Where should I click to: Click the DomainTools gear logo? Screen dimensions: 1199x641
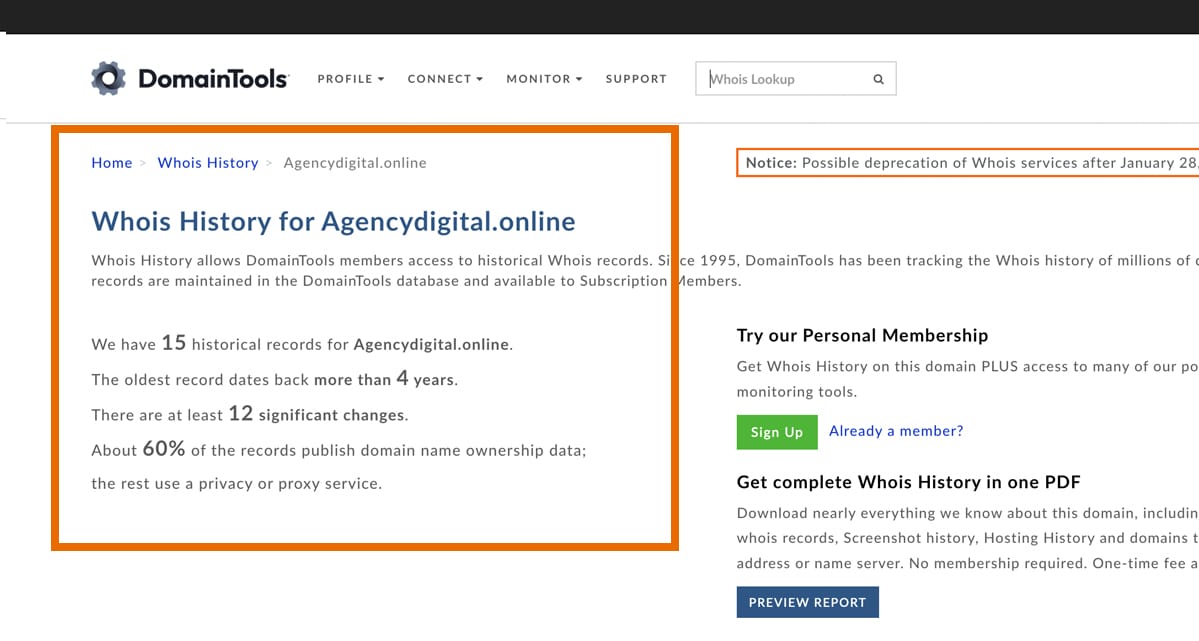click(108, 78)
